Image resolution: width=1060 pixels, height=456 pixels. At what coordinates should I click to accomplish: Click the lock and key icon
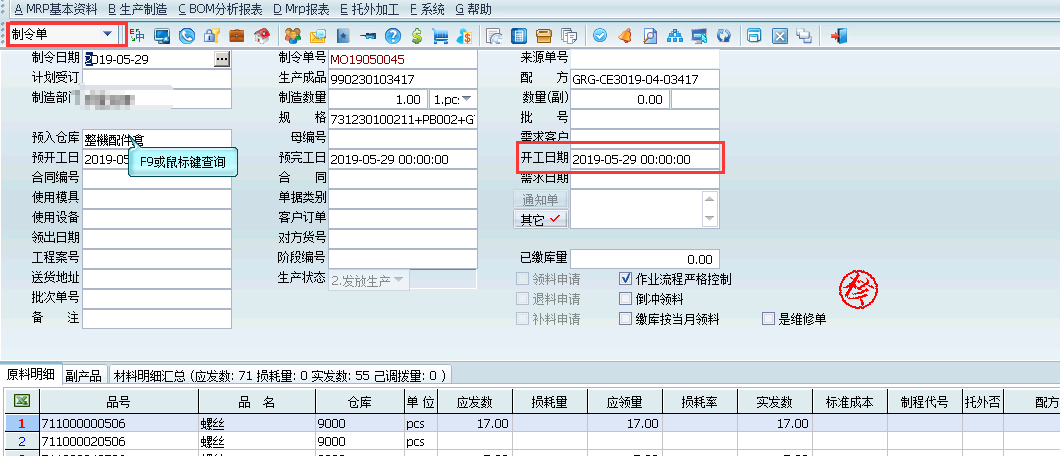(212, 35)
